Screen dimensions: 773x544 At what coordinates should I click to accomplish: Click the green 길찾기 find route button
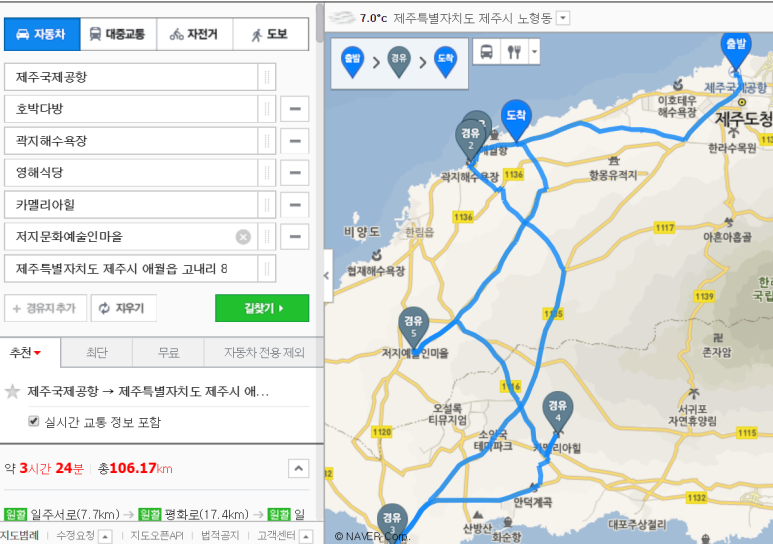[262, 308]
